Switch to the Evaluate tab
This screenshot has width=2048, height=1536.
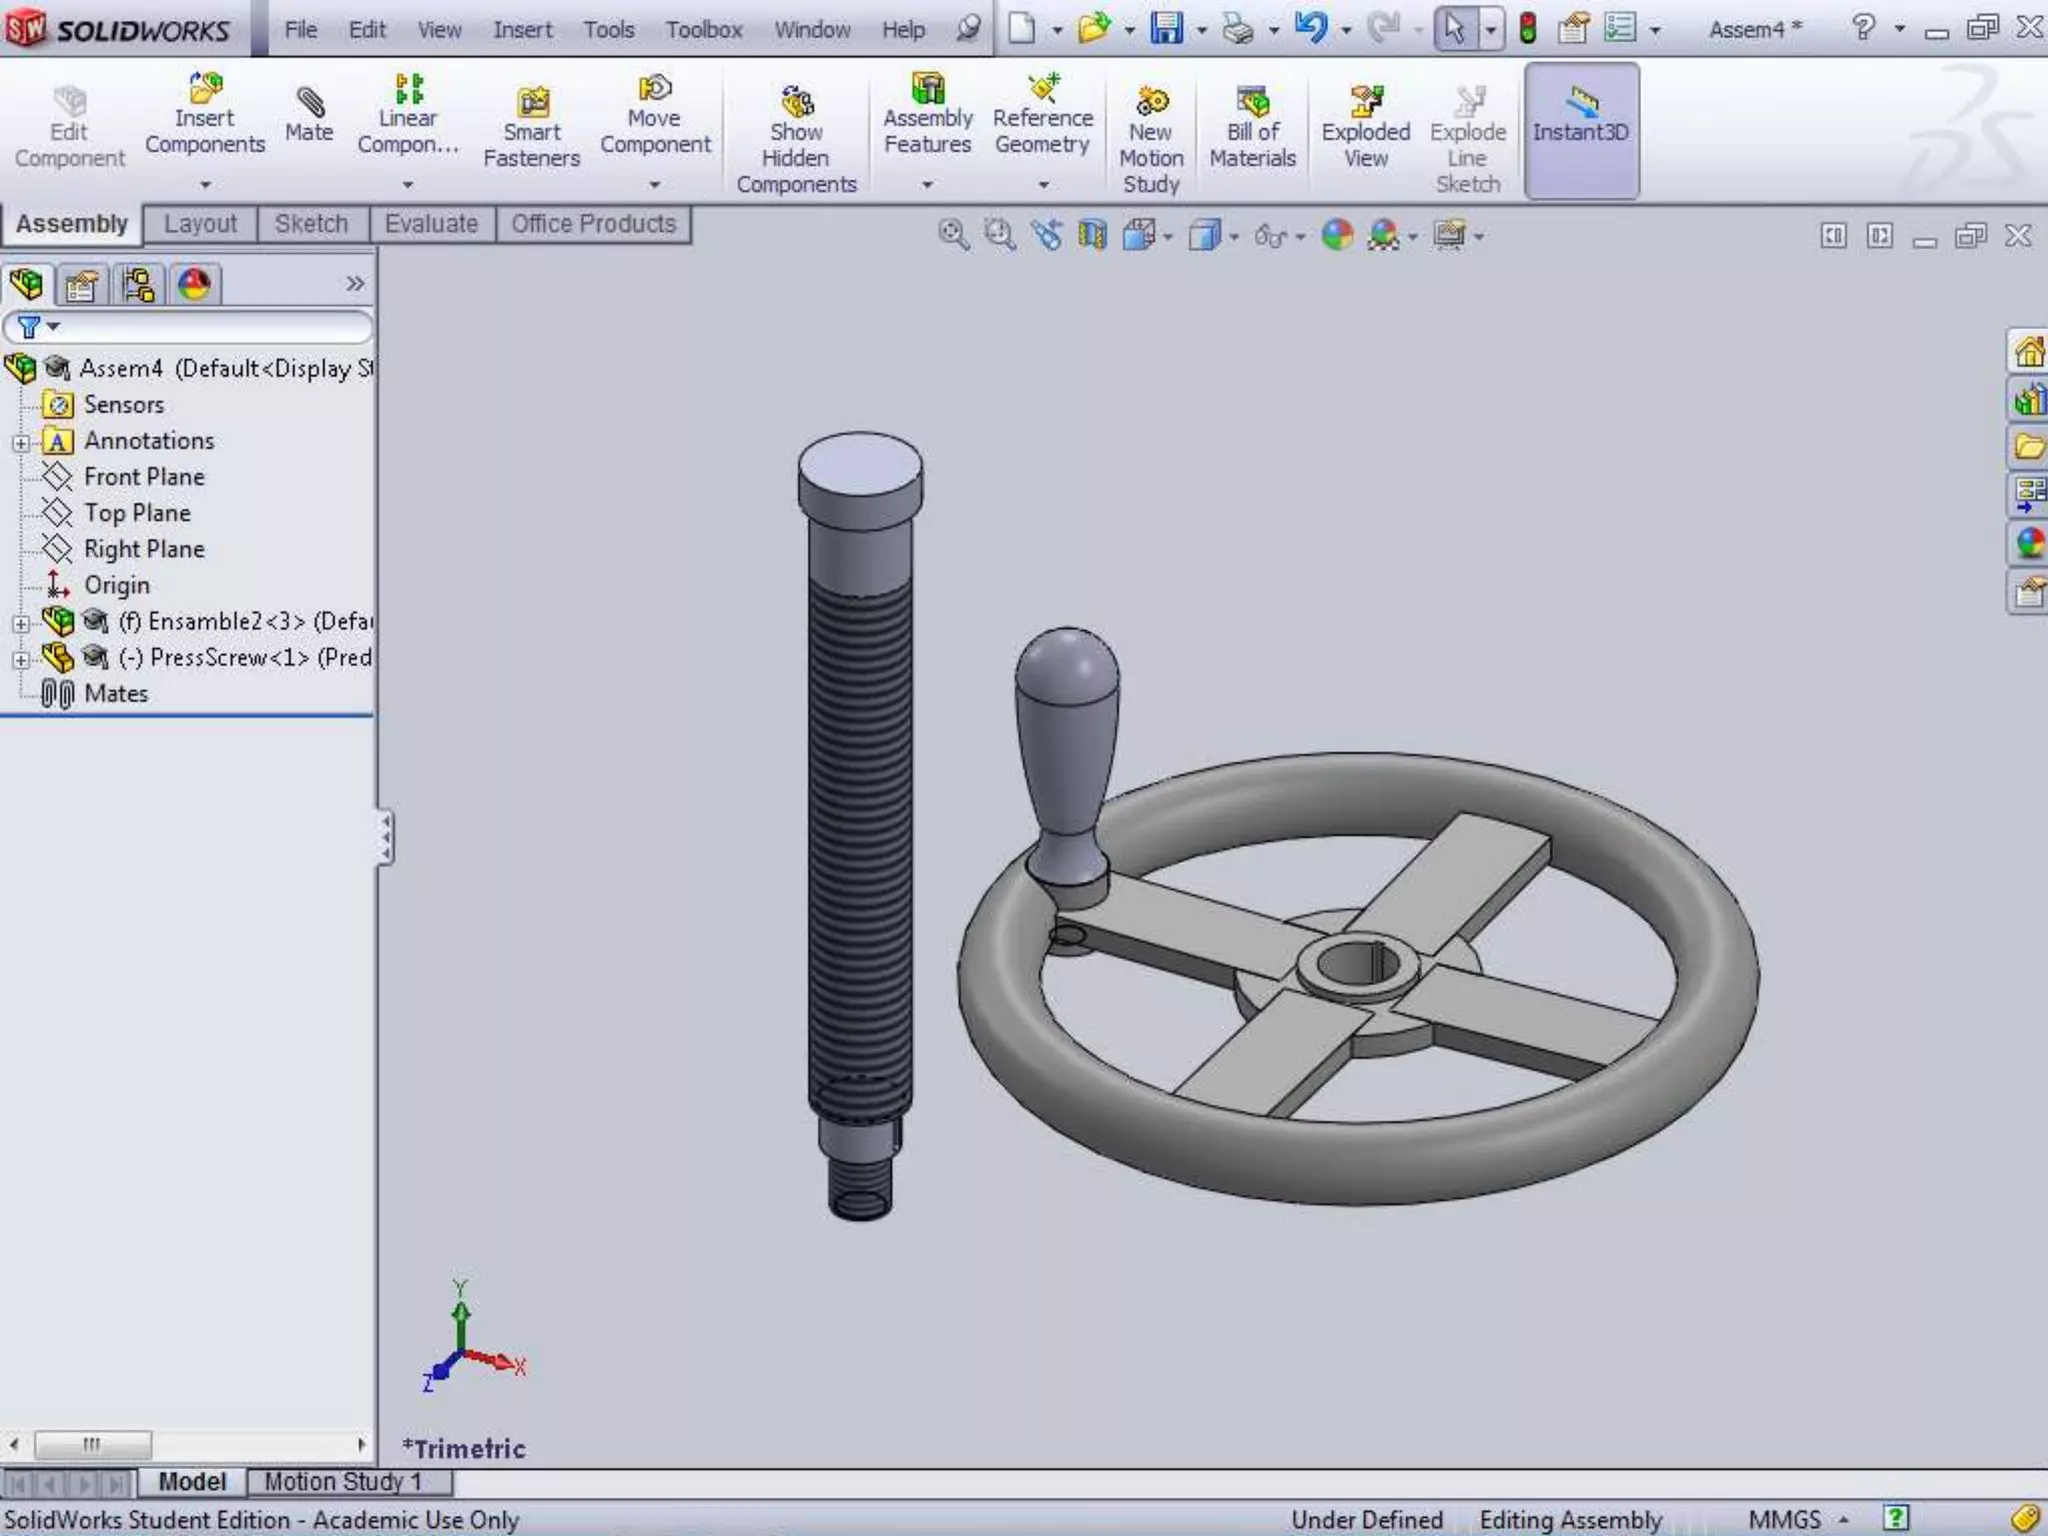431,224
